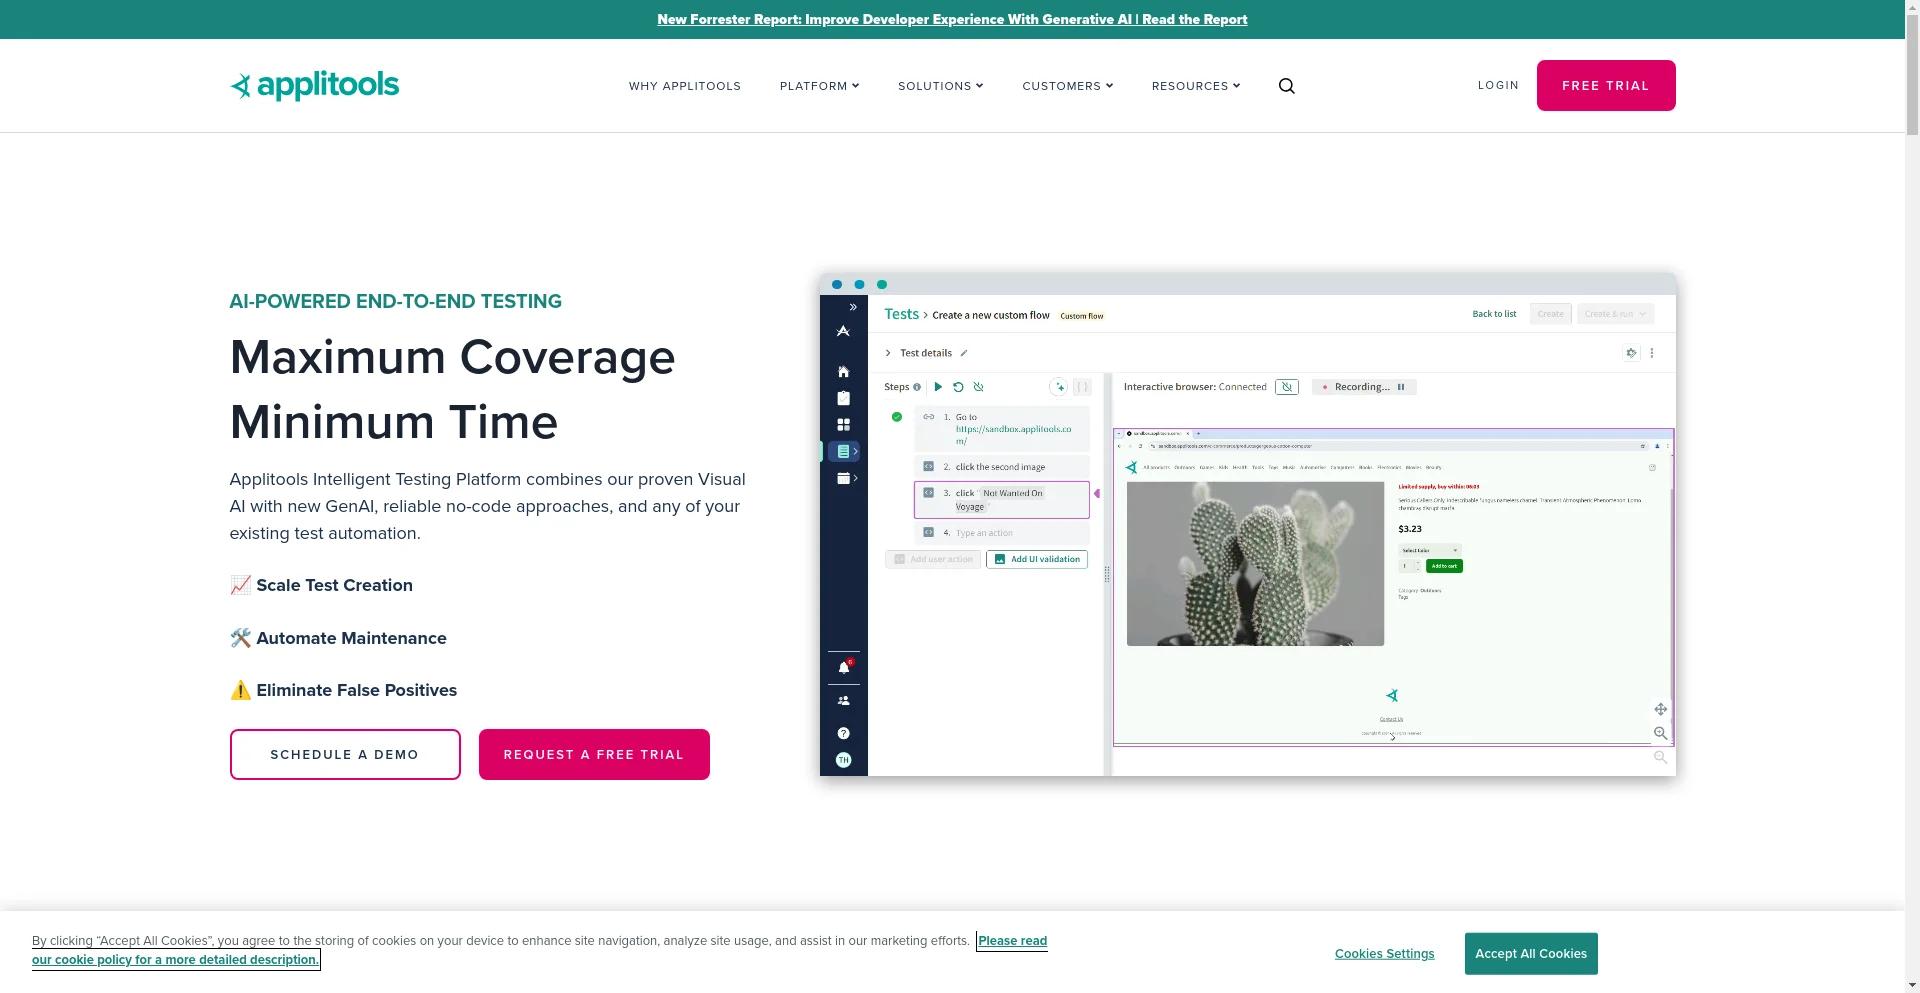The height and width of the screenshot is (993, 1920).
Task: Click the 'Automate Maintenance' text
Action: pyautogui.click(x=351, y=639)
